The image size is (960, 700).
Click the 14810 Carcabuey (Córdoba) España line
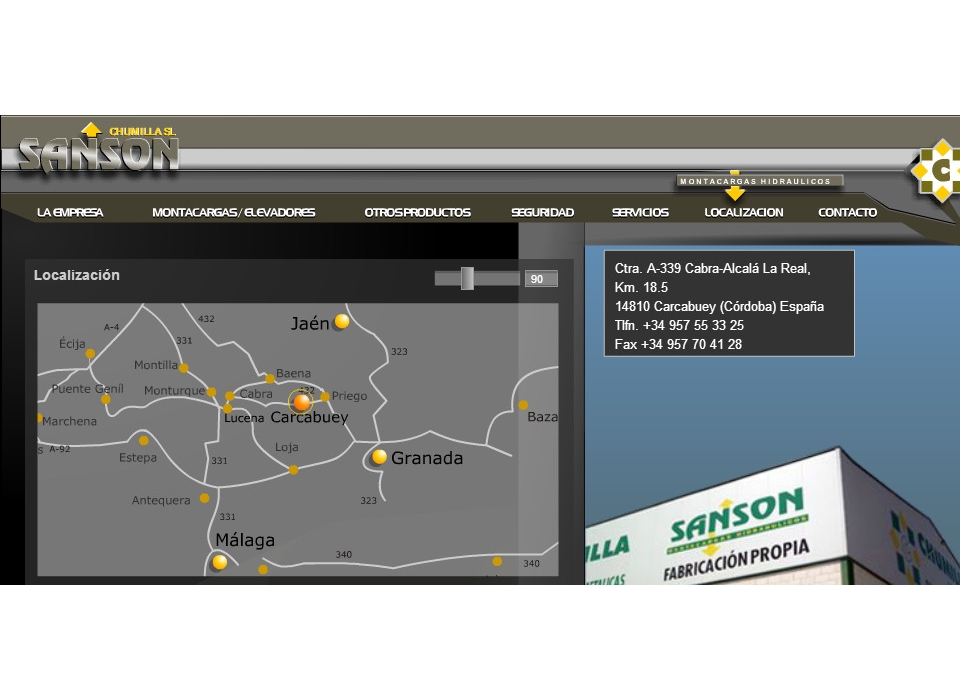[x=719, y=306]
